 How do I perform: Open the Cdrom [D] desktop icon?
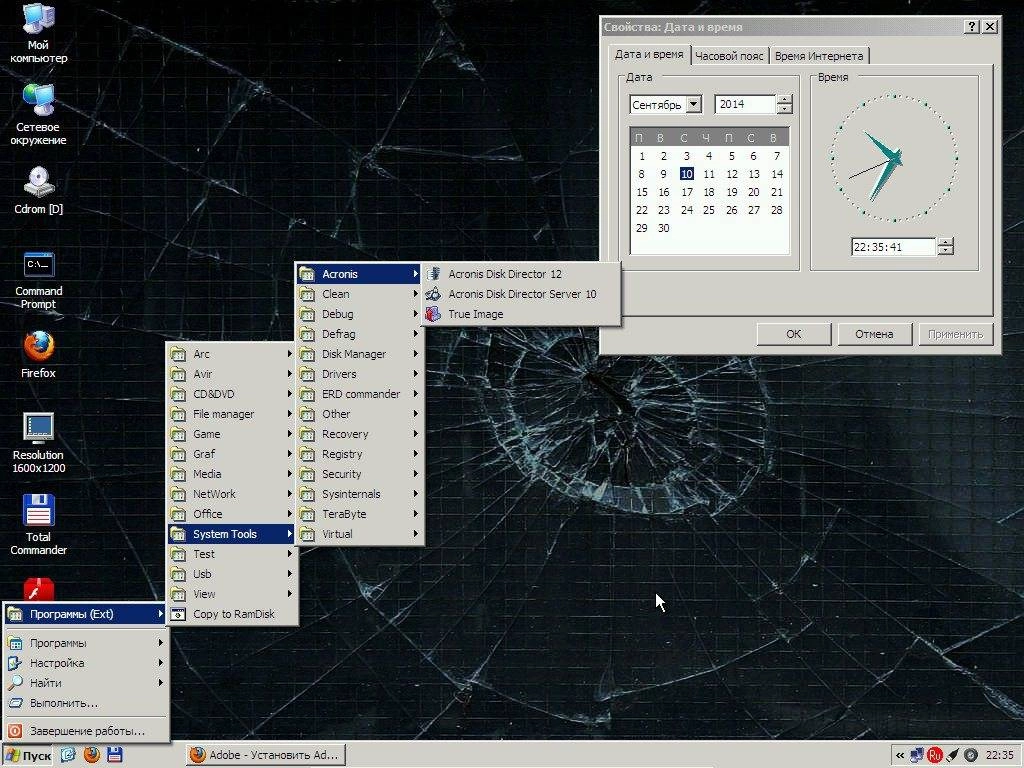(x=38, y=190)
